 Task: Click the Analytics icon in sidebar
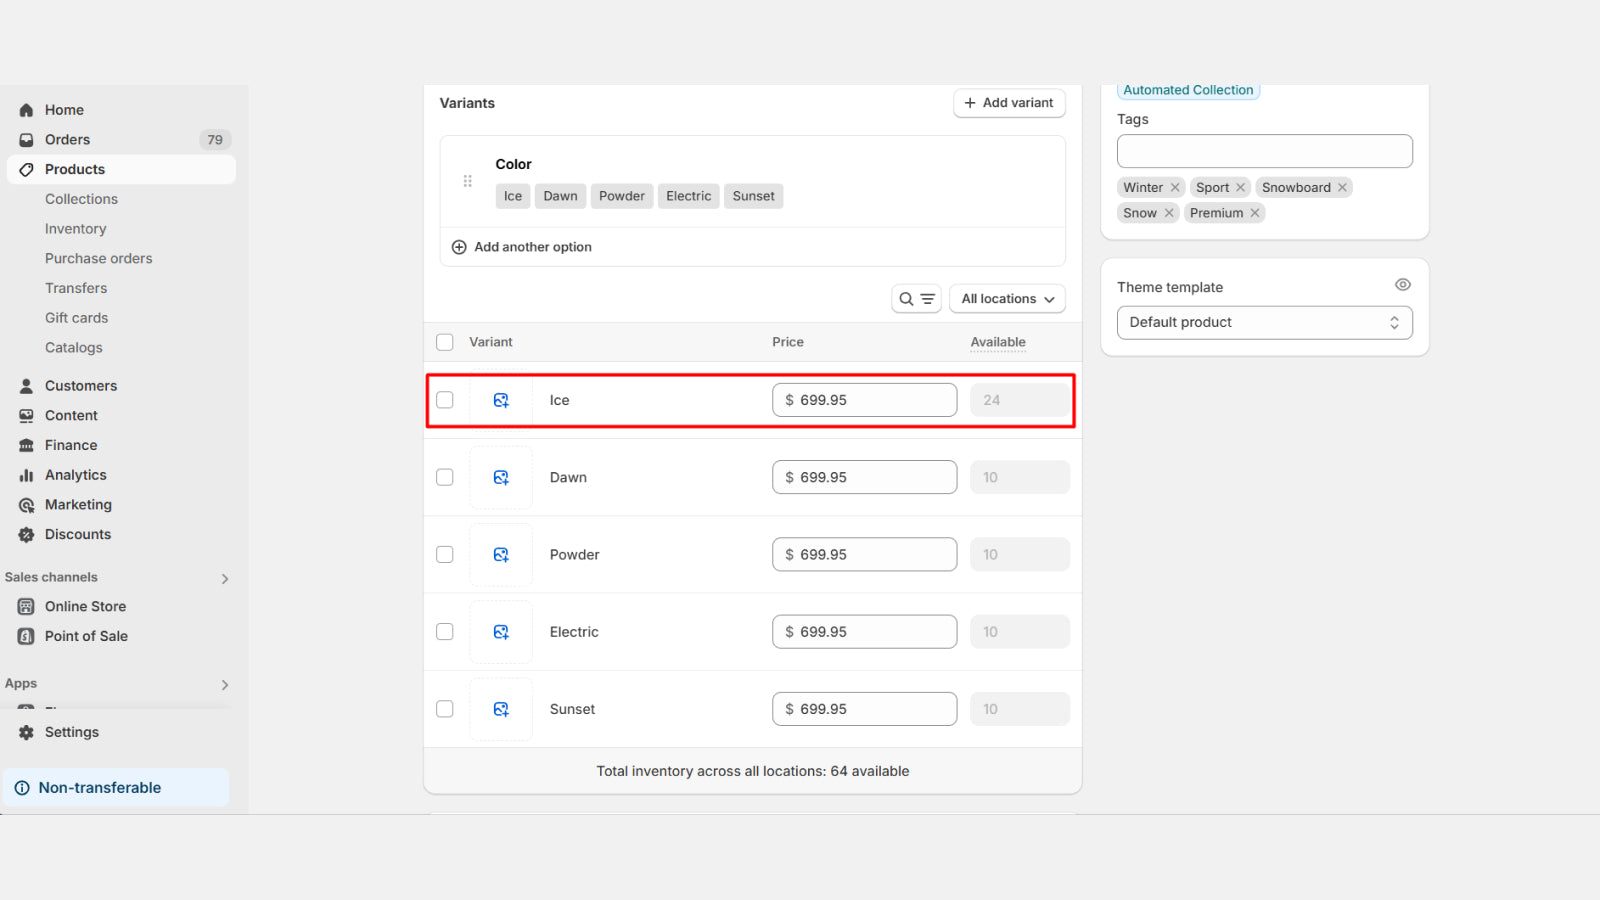[x=26, y=475]
